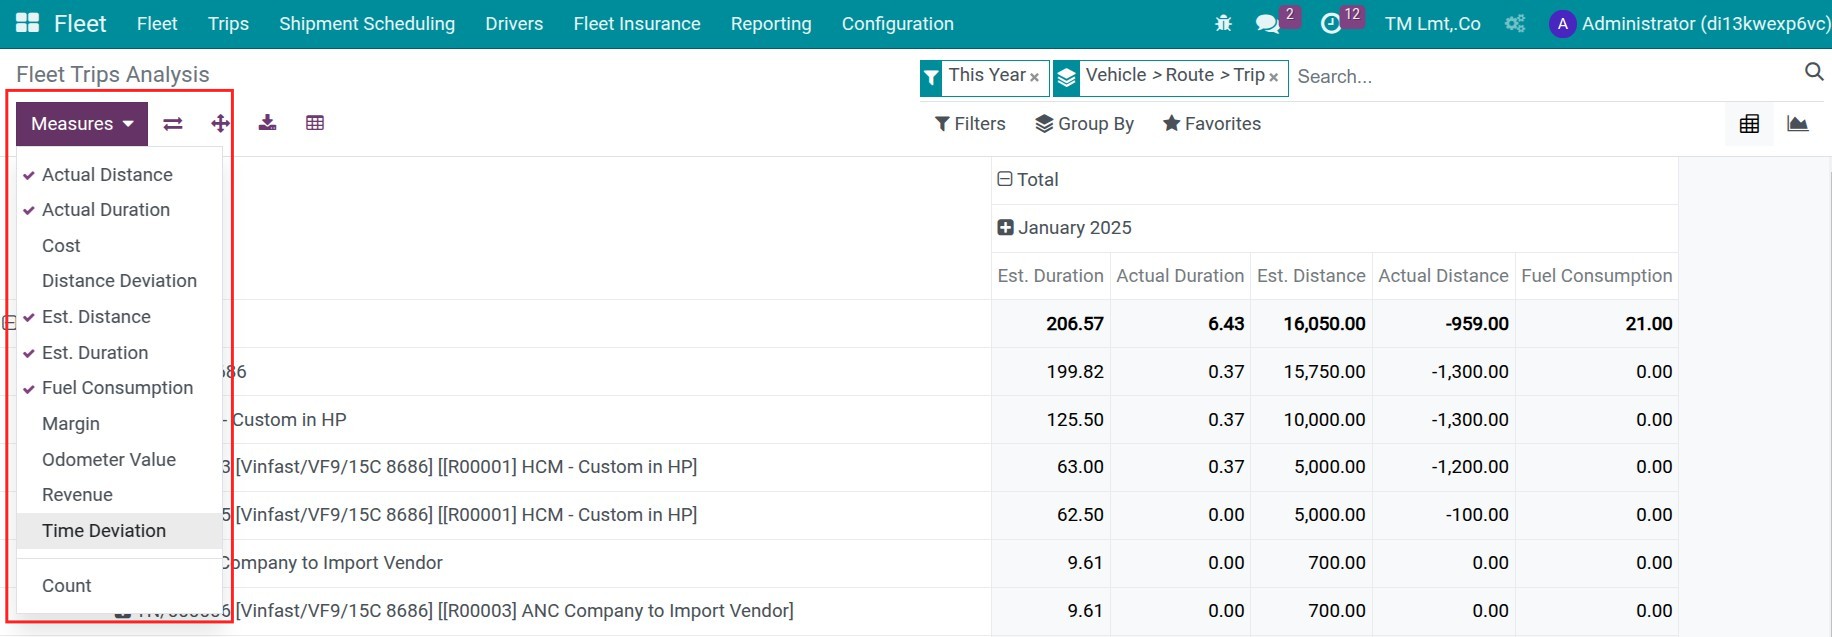Open the Trips menu
This screenshot has height=637, width=1832.
tap(228, 24)
